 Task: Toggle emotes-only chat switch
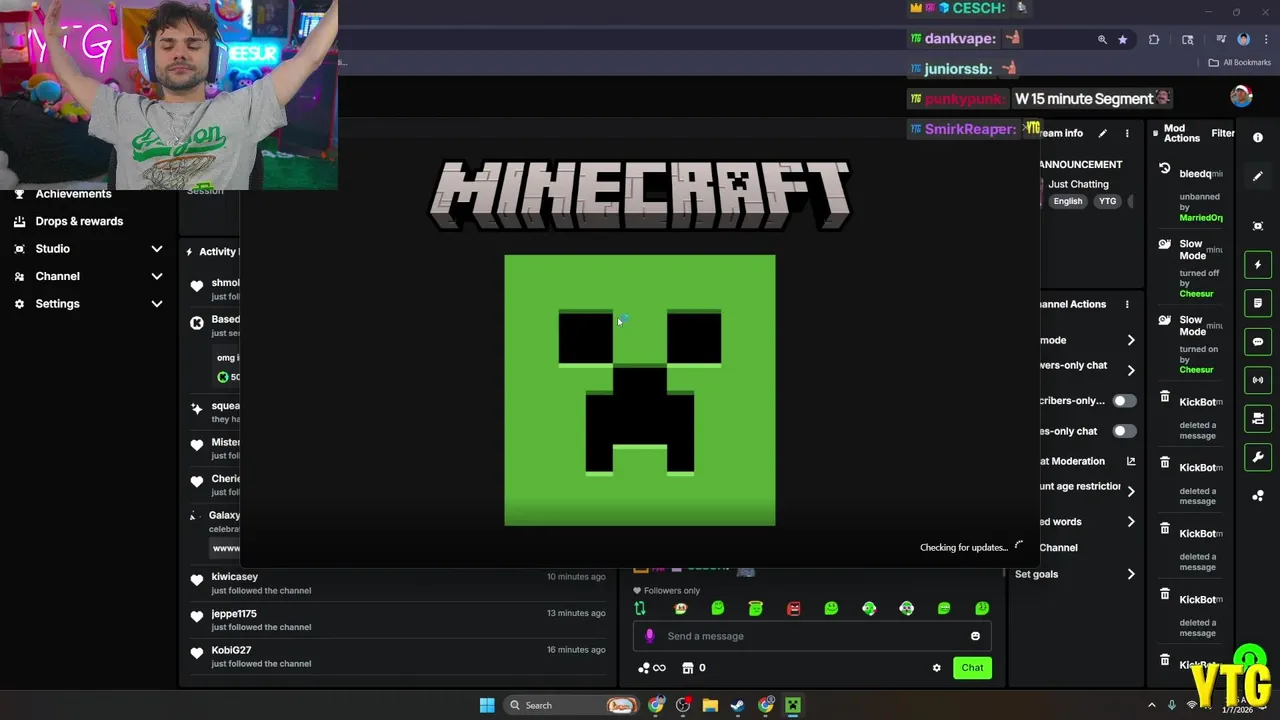click(x=1124, y=431)
